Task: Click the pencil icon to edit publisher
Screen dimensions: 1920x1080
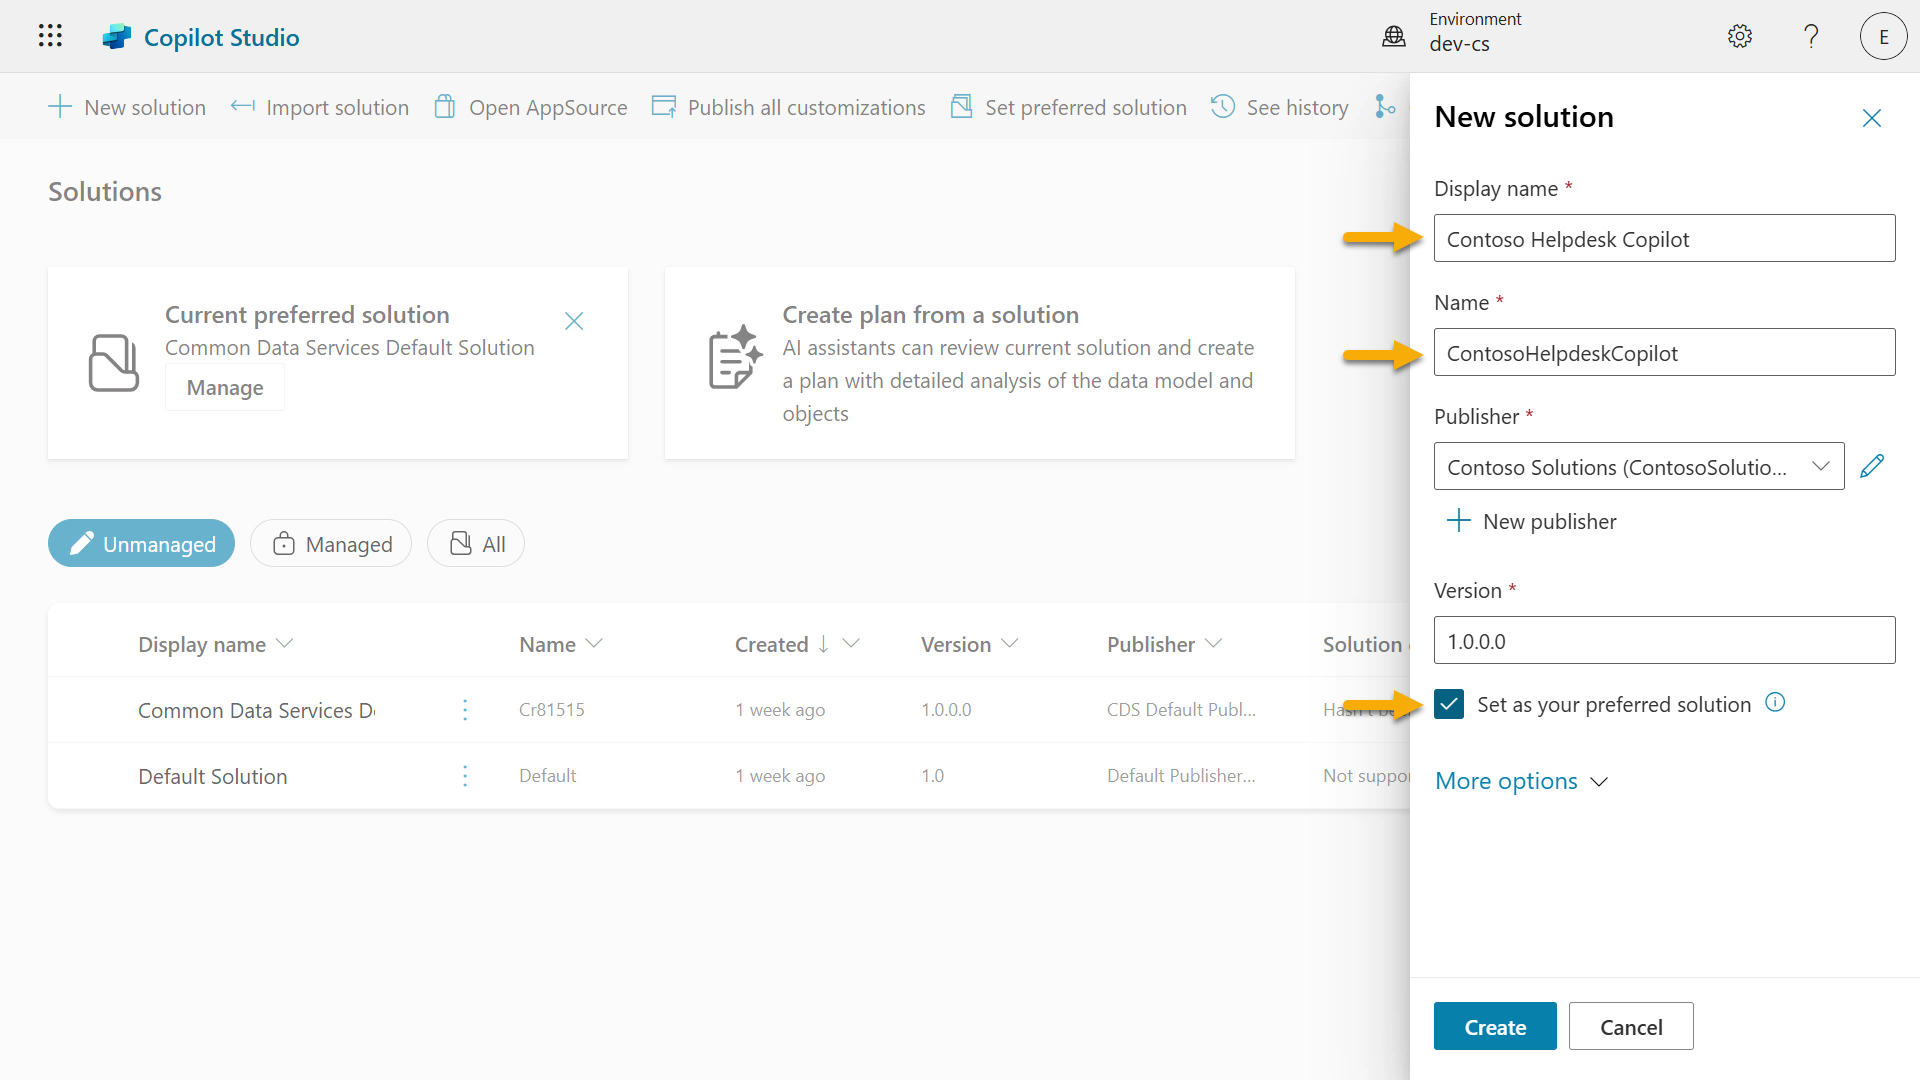Action: [x=1872, y=466]
